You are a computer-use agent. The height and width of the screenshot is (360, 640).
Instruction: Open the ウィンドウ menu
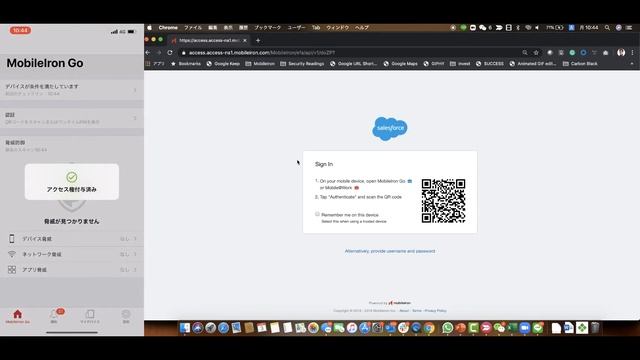(x=337, y=28)
